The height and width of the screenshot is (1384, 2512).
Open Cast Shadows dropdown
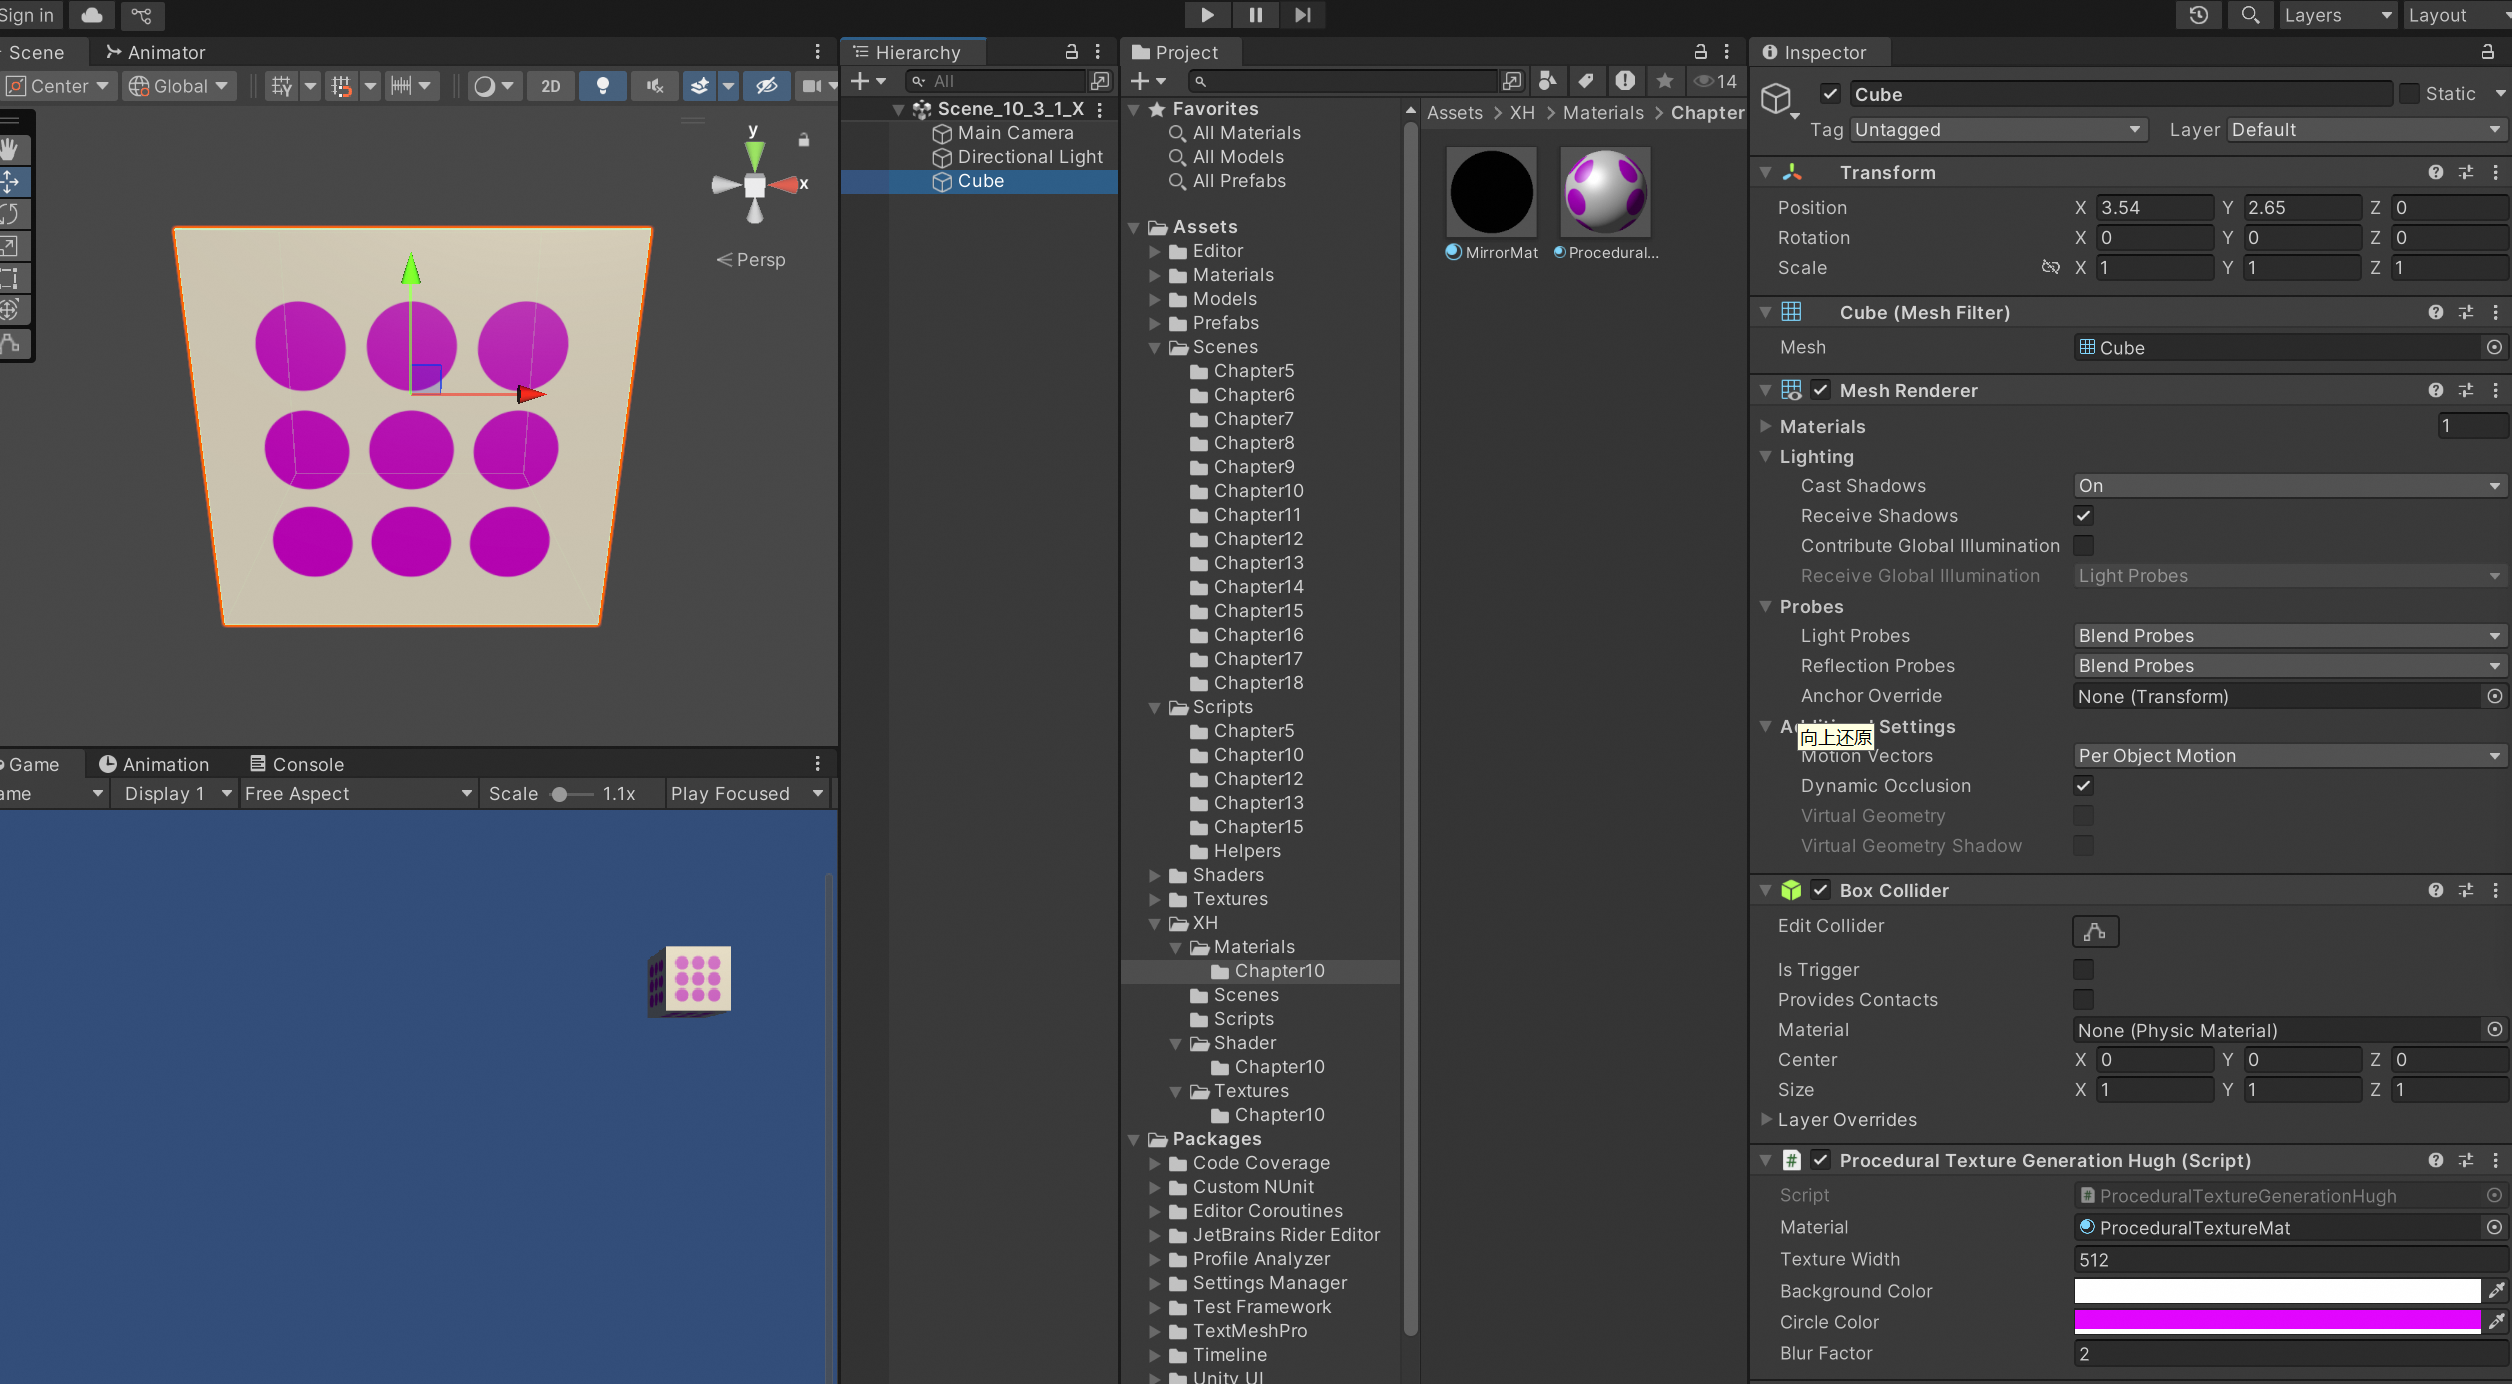click(2290, 486)
